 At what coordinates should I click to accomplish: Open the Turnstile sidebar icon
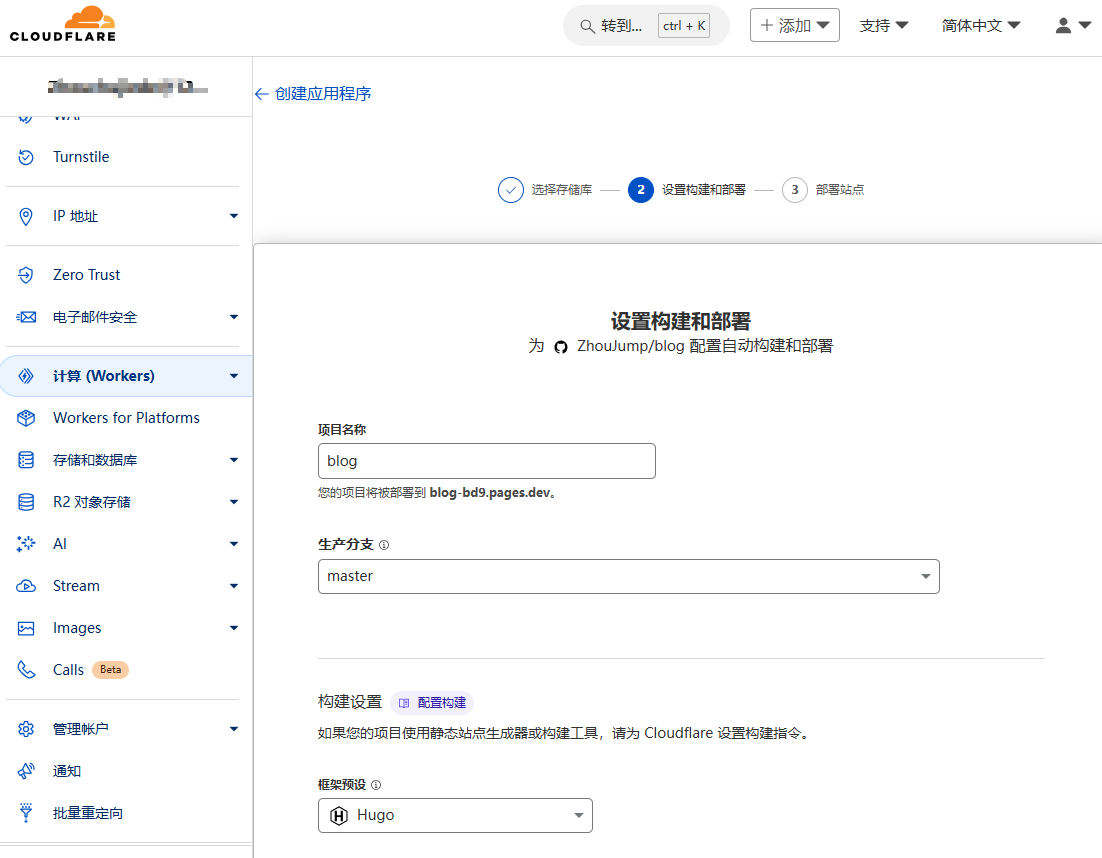coord(27,157)
